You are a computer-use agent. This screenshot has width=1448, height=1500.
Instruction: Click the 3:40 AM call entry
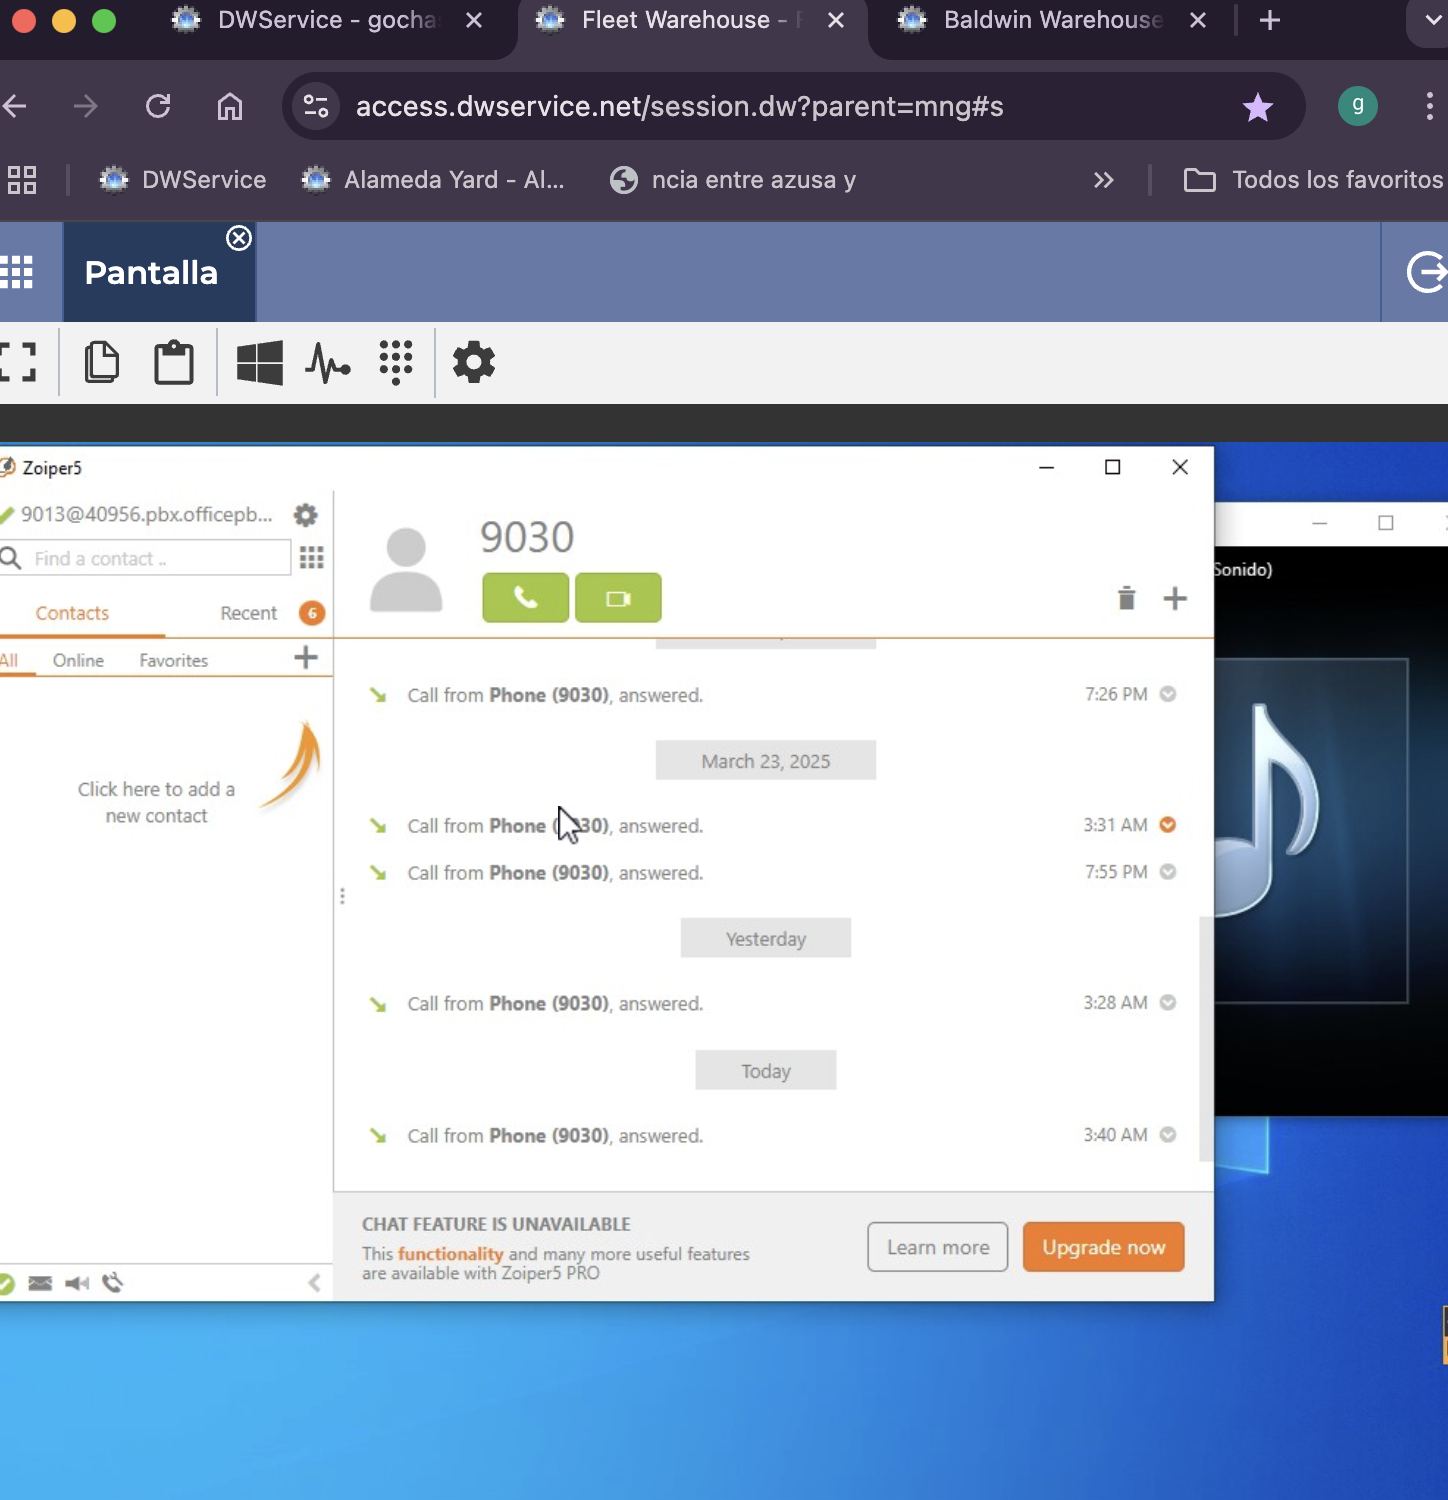773,1136
